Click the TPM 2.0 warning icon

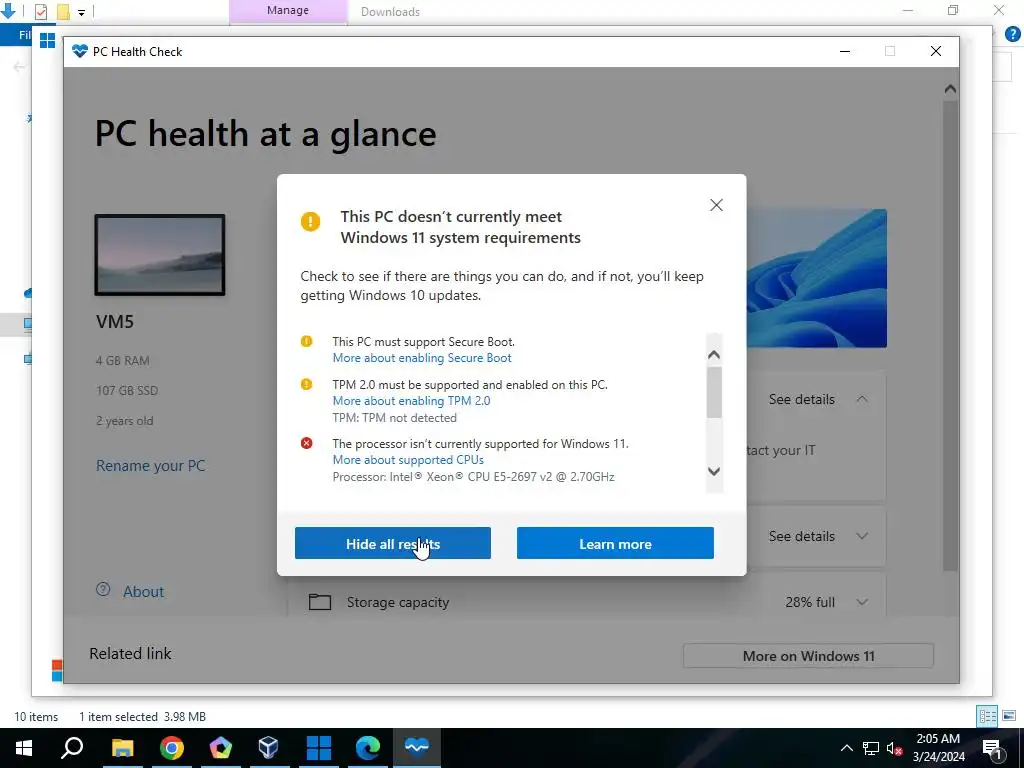[x=306, y=385]
